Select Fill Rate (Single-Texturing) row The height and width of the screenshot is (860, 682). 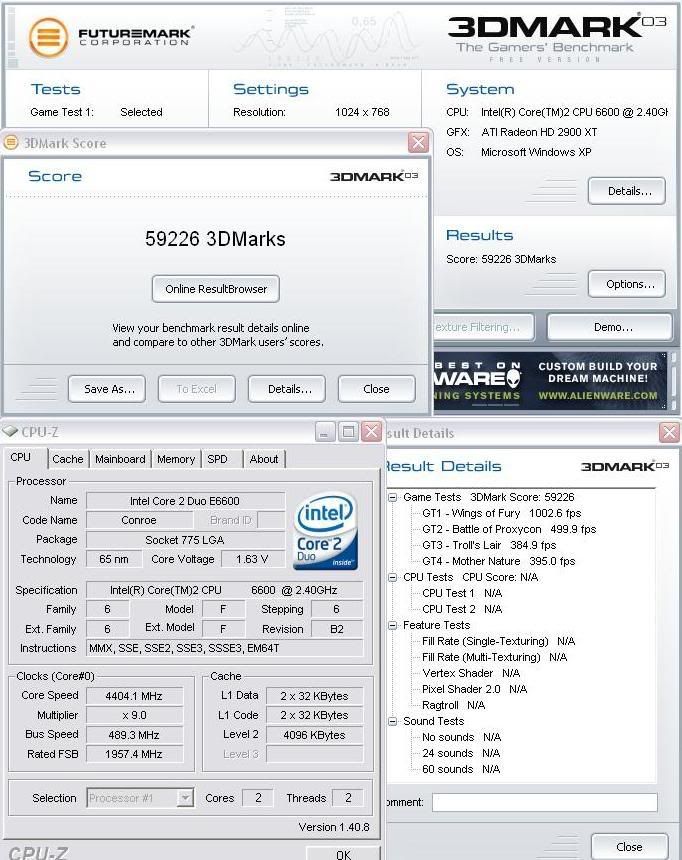click(498, 641)
